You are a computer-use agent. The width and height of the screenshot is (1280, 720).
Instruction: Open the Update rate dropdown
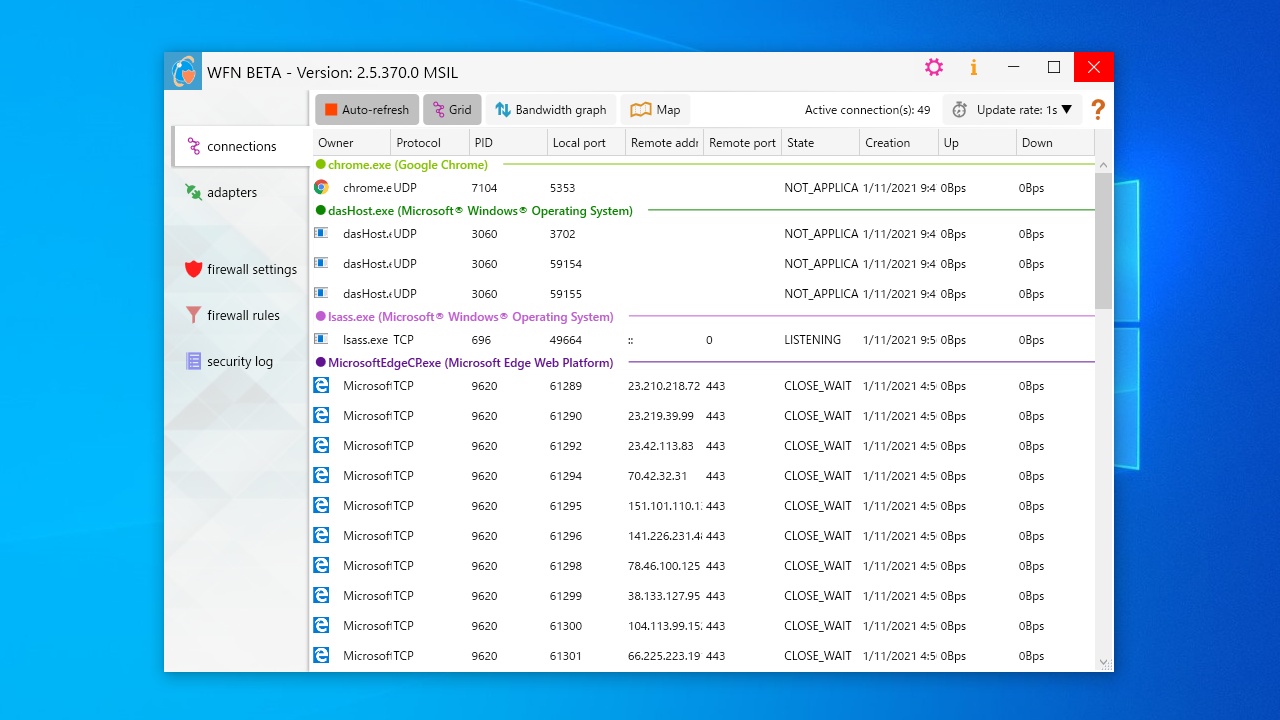1012,110
